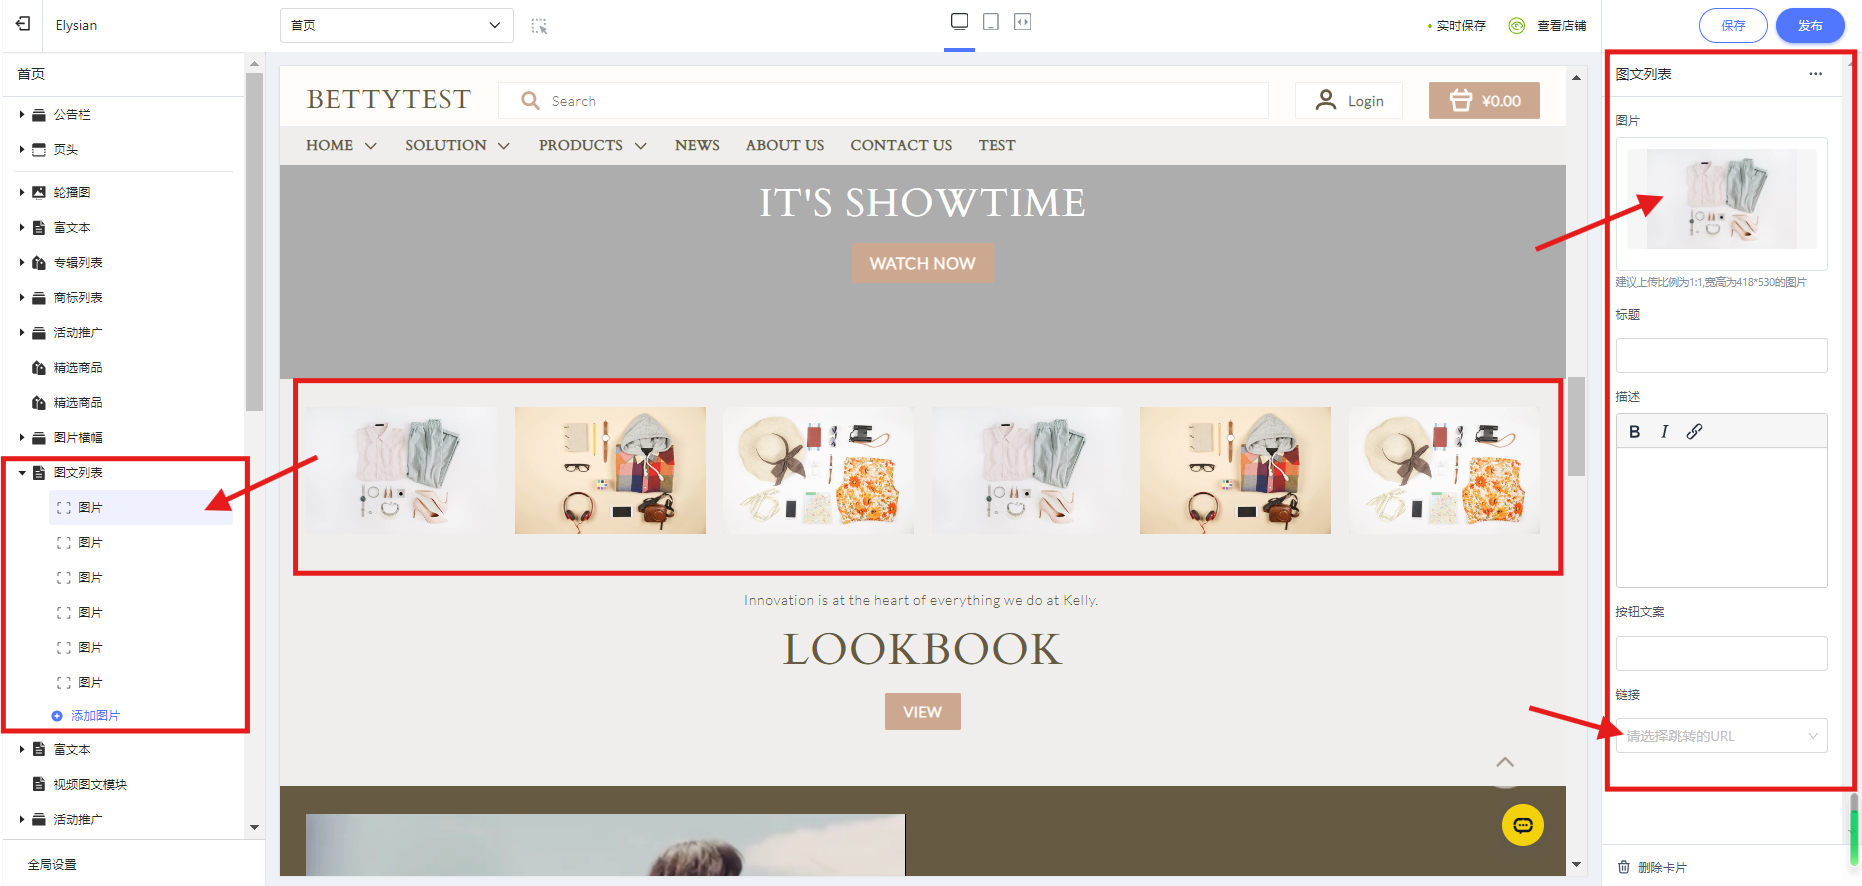The height and width of the screenshot is (886, 1862).
Task: Apply bold formatting in 描述 editor
Action: coord(1634,432)
